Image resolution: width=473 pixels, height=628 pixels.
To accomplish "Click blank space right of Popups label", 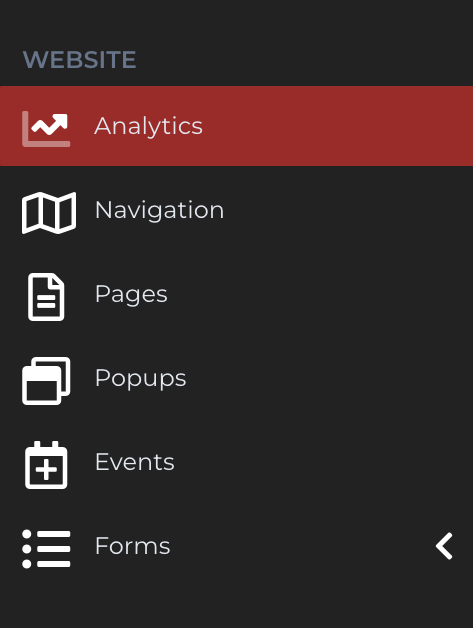I will (328, 378).
